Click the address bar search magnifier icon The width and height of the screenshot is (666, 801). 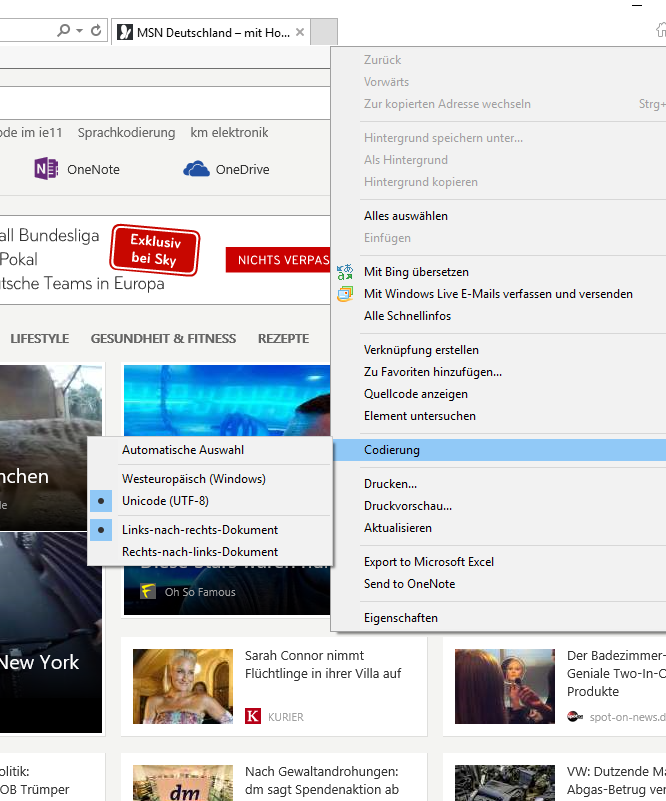[63, 31]
